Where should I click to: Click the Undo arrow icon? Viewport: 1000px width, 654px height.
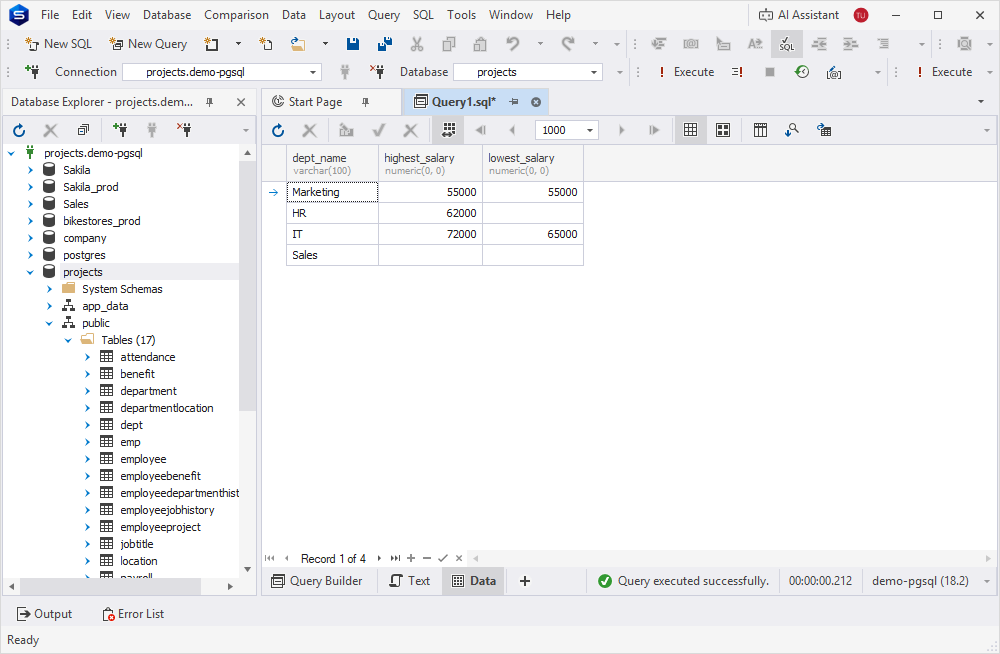512,44
